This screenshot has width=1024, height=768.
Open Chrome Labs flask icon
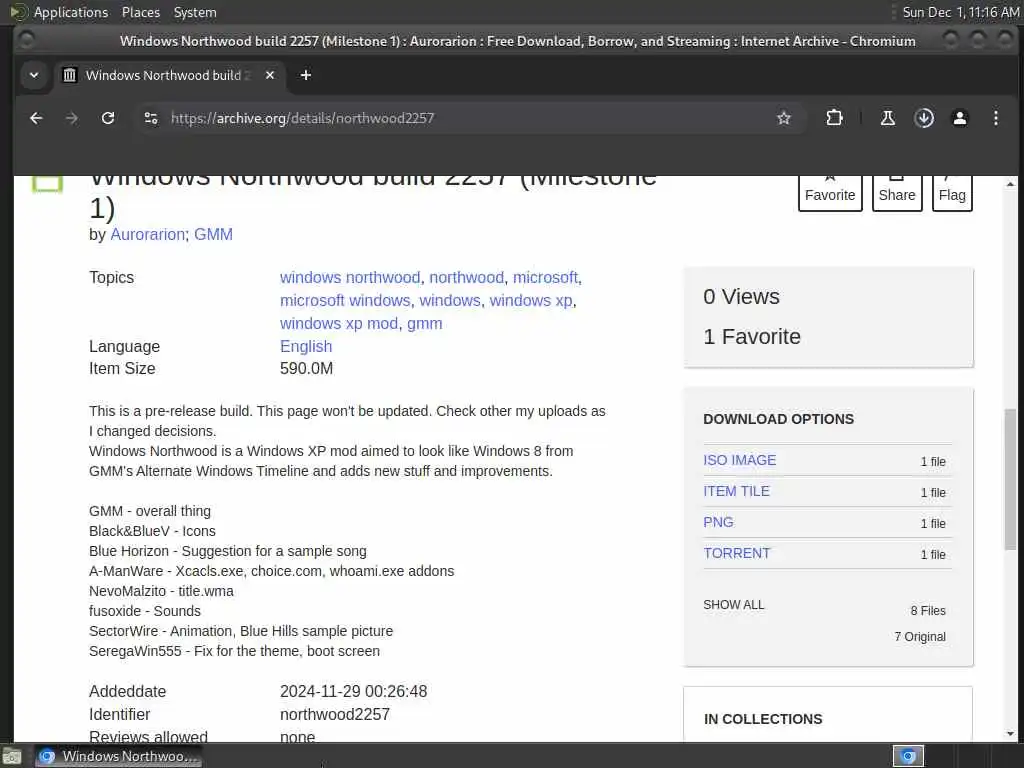(x=888, y=118)
